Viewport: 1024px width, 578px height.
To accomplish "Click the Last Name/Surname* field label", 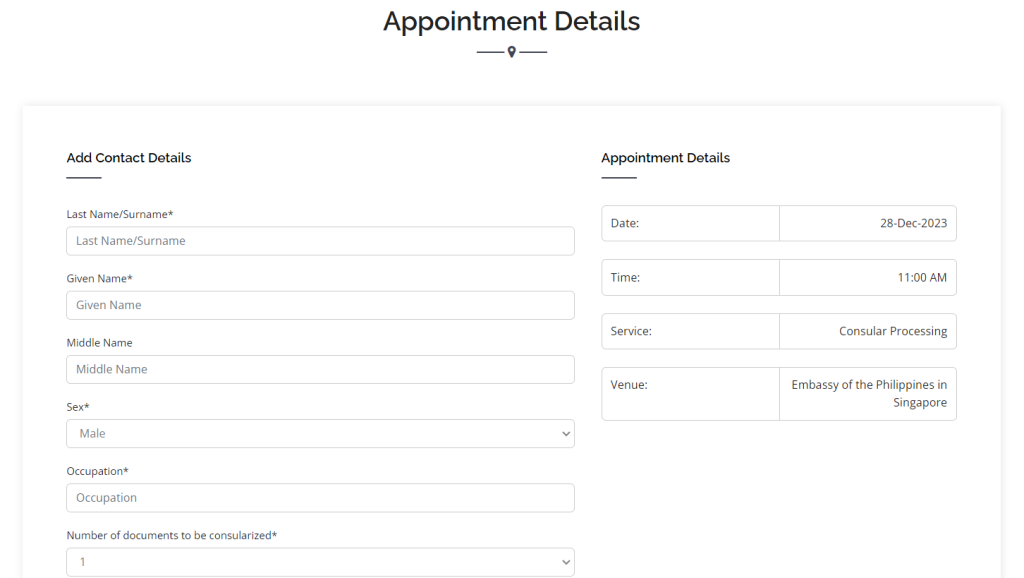I will tap(120, 214).
